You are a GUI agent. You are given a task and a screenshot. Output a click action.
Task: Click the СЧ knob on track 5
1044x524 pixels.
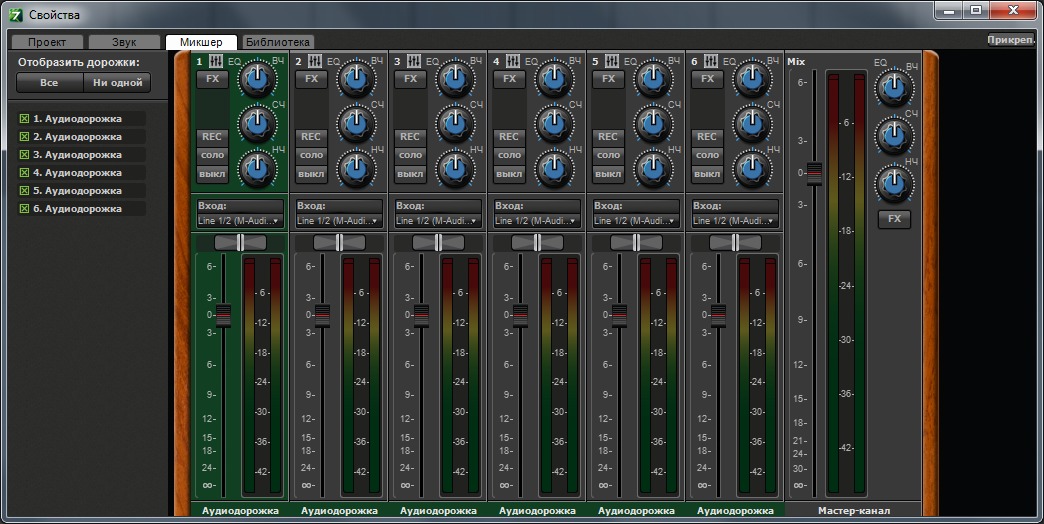pyautogui.click(x=653, y=123)
